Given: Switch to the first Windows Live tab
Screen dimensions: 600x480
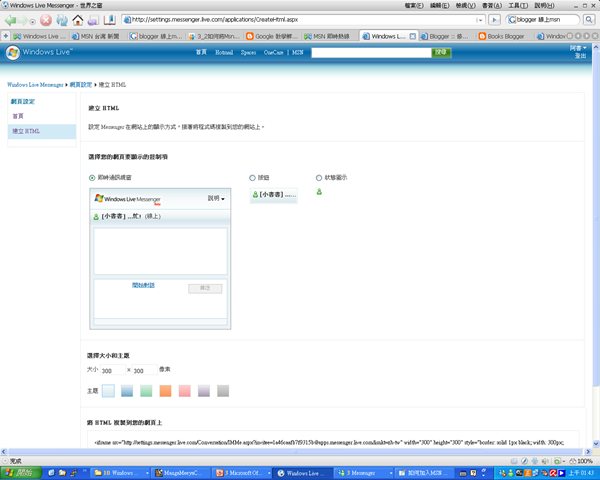Looking at the screenshot, I should pos(40,36).
